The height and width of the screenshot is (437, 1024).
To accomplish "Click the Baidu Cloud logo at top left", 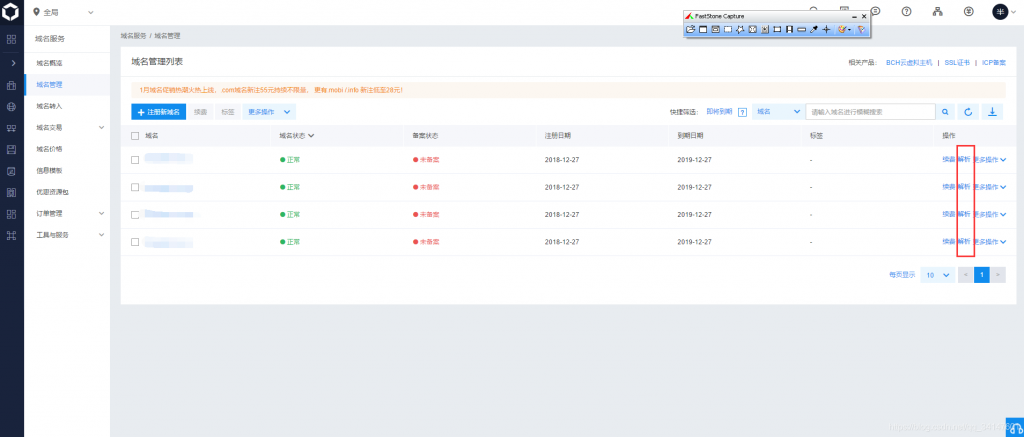I will click(x=11, y=11).
